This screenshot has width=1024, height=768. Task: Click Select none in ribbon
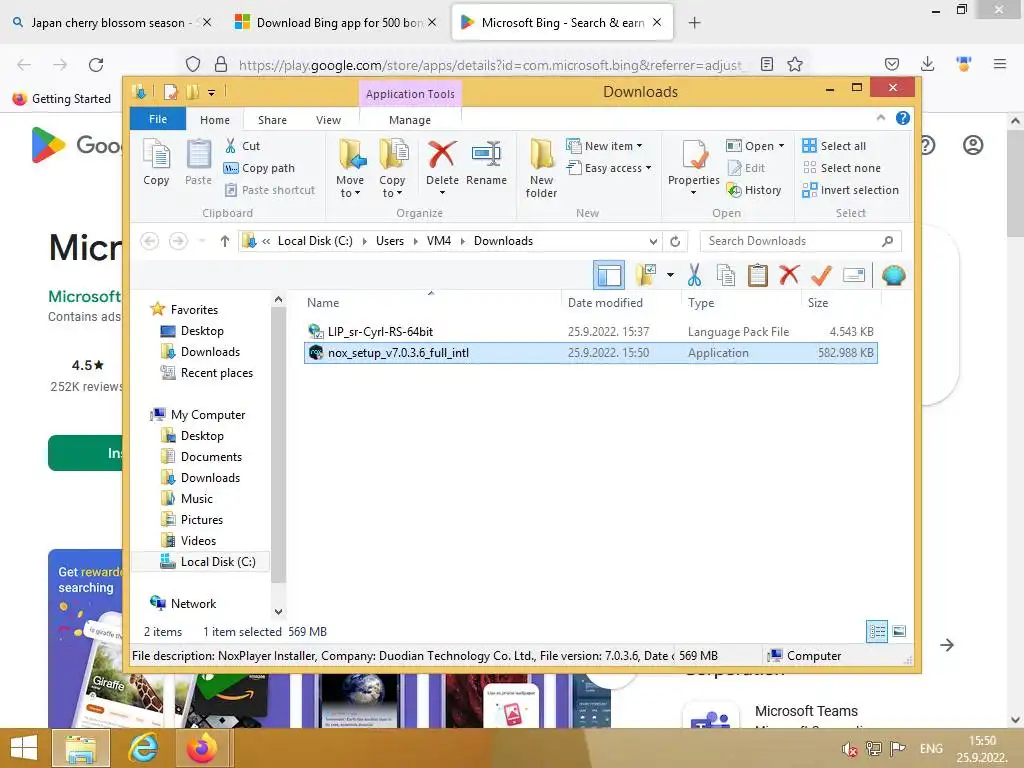(842, 168)
